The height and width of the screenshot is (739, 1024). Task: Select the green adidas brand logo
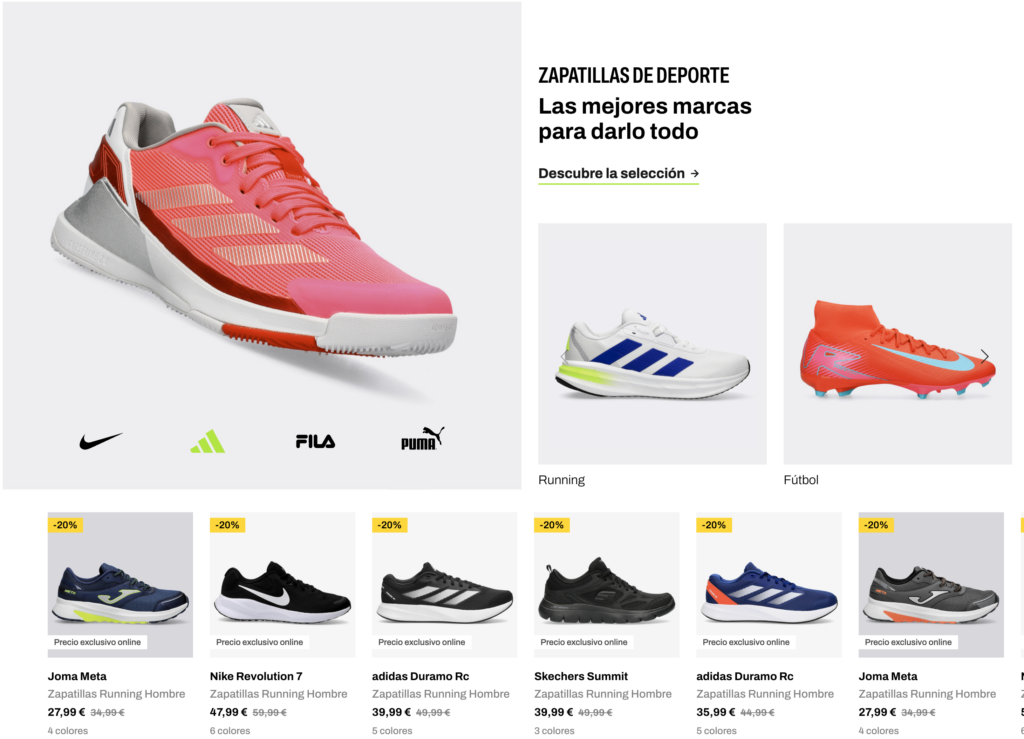pos(208,441)
